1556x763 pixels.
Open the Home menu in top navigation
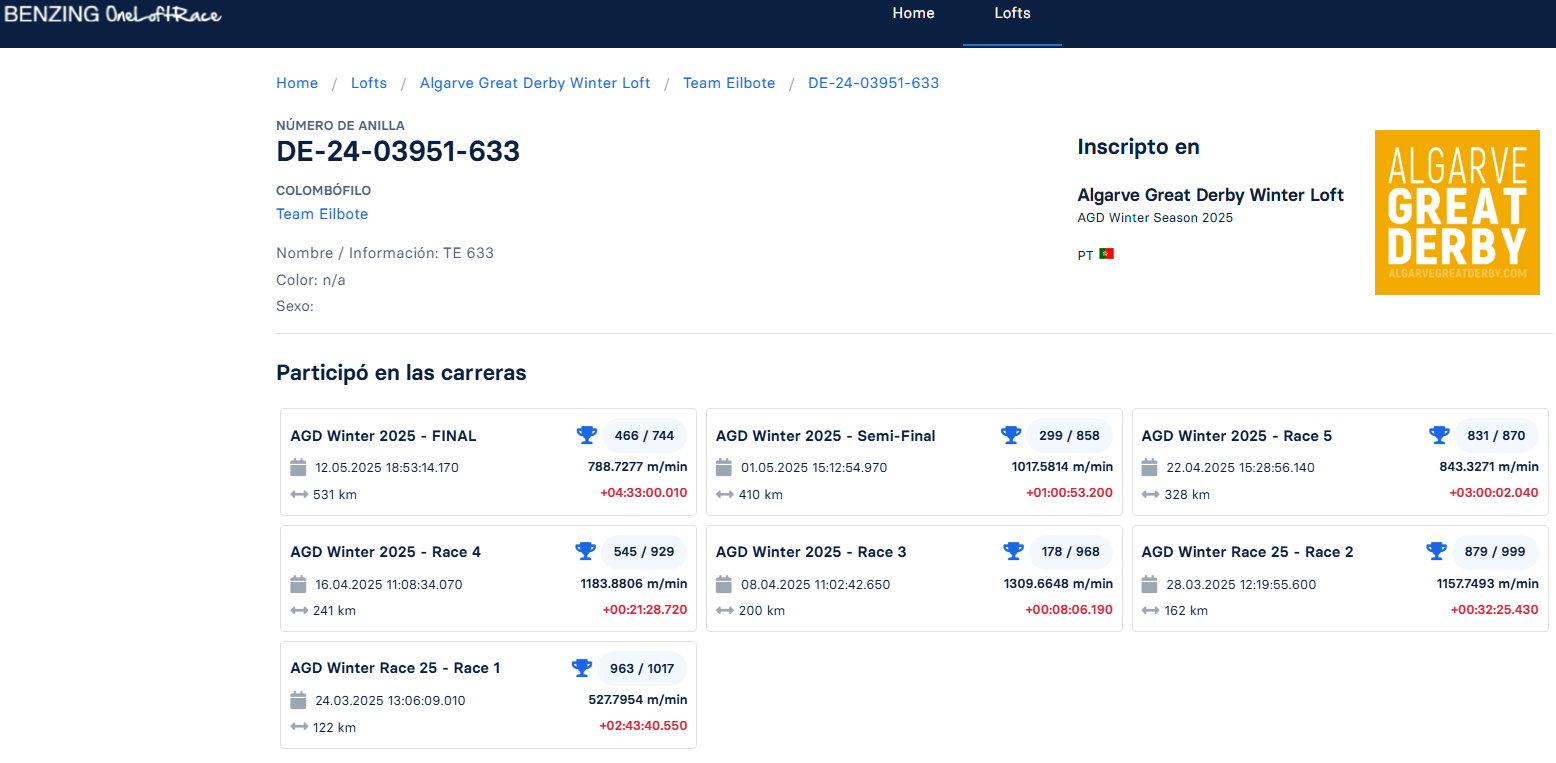point(913,14)
